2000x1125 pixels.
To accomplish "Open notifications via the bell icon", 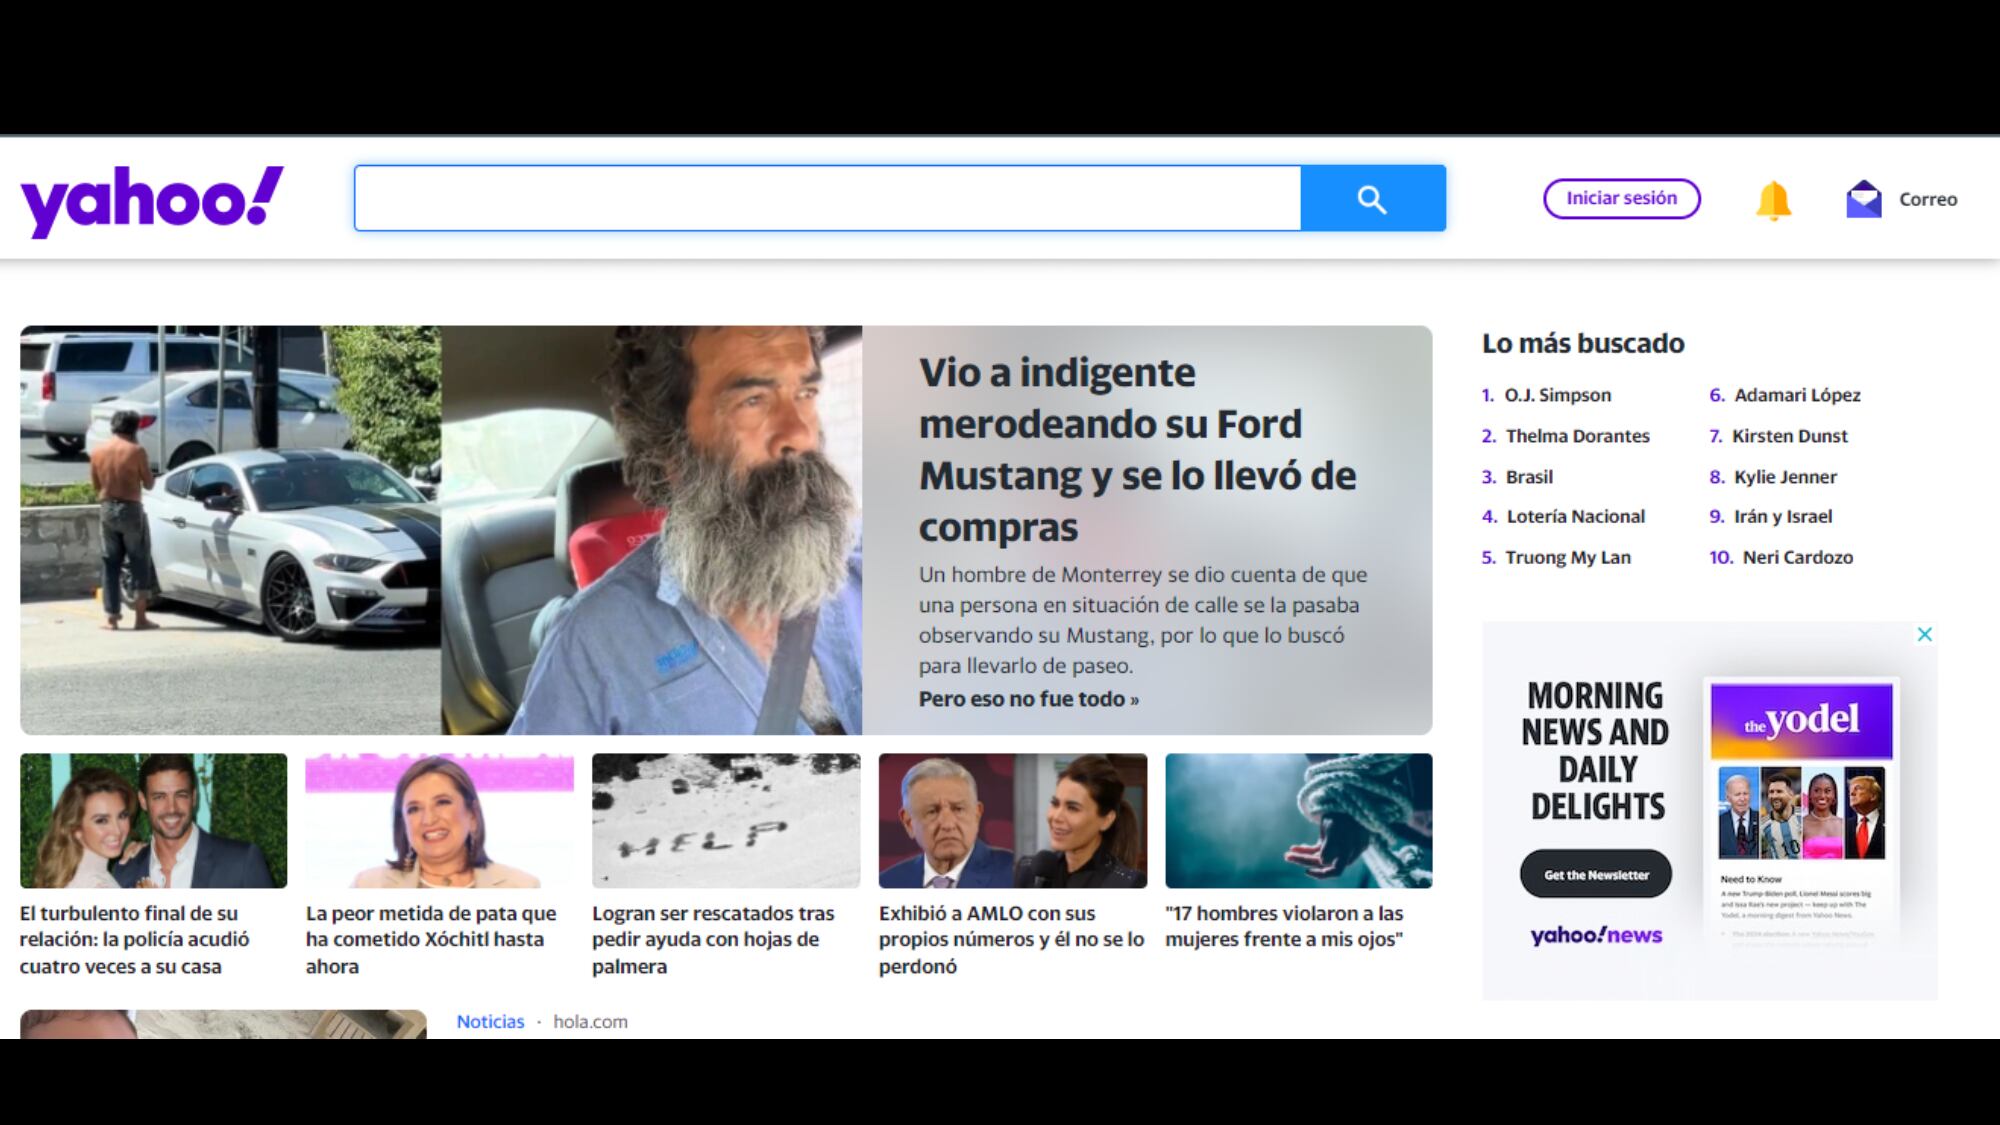I will click(x=1773, y=198).
